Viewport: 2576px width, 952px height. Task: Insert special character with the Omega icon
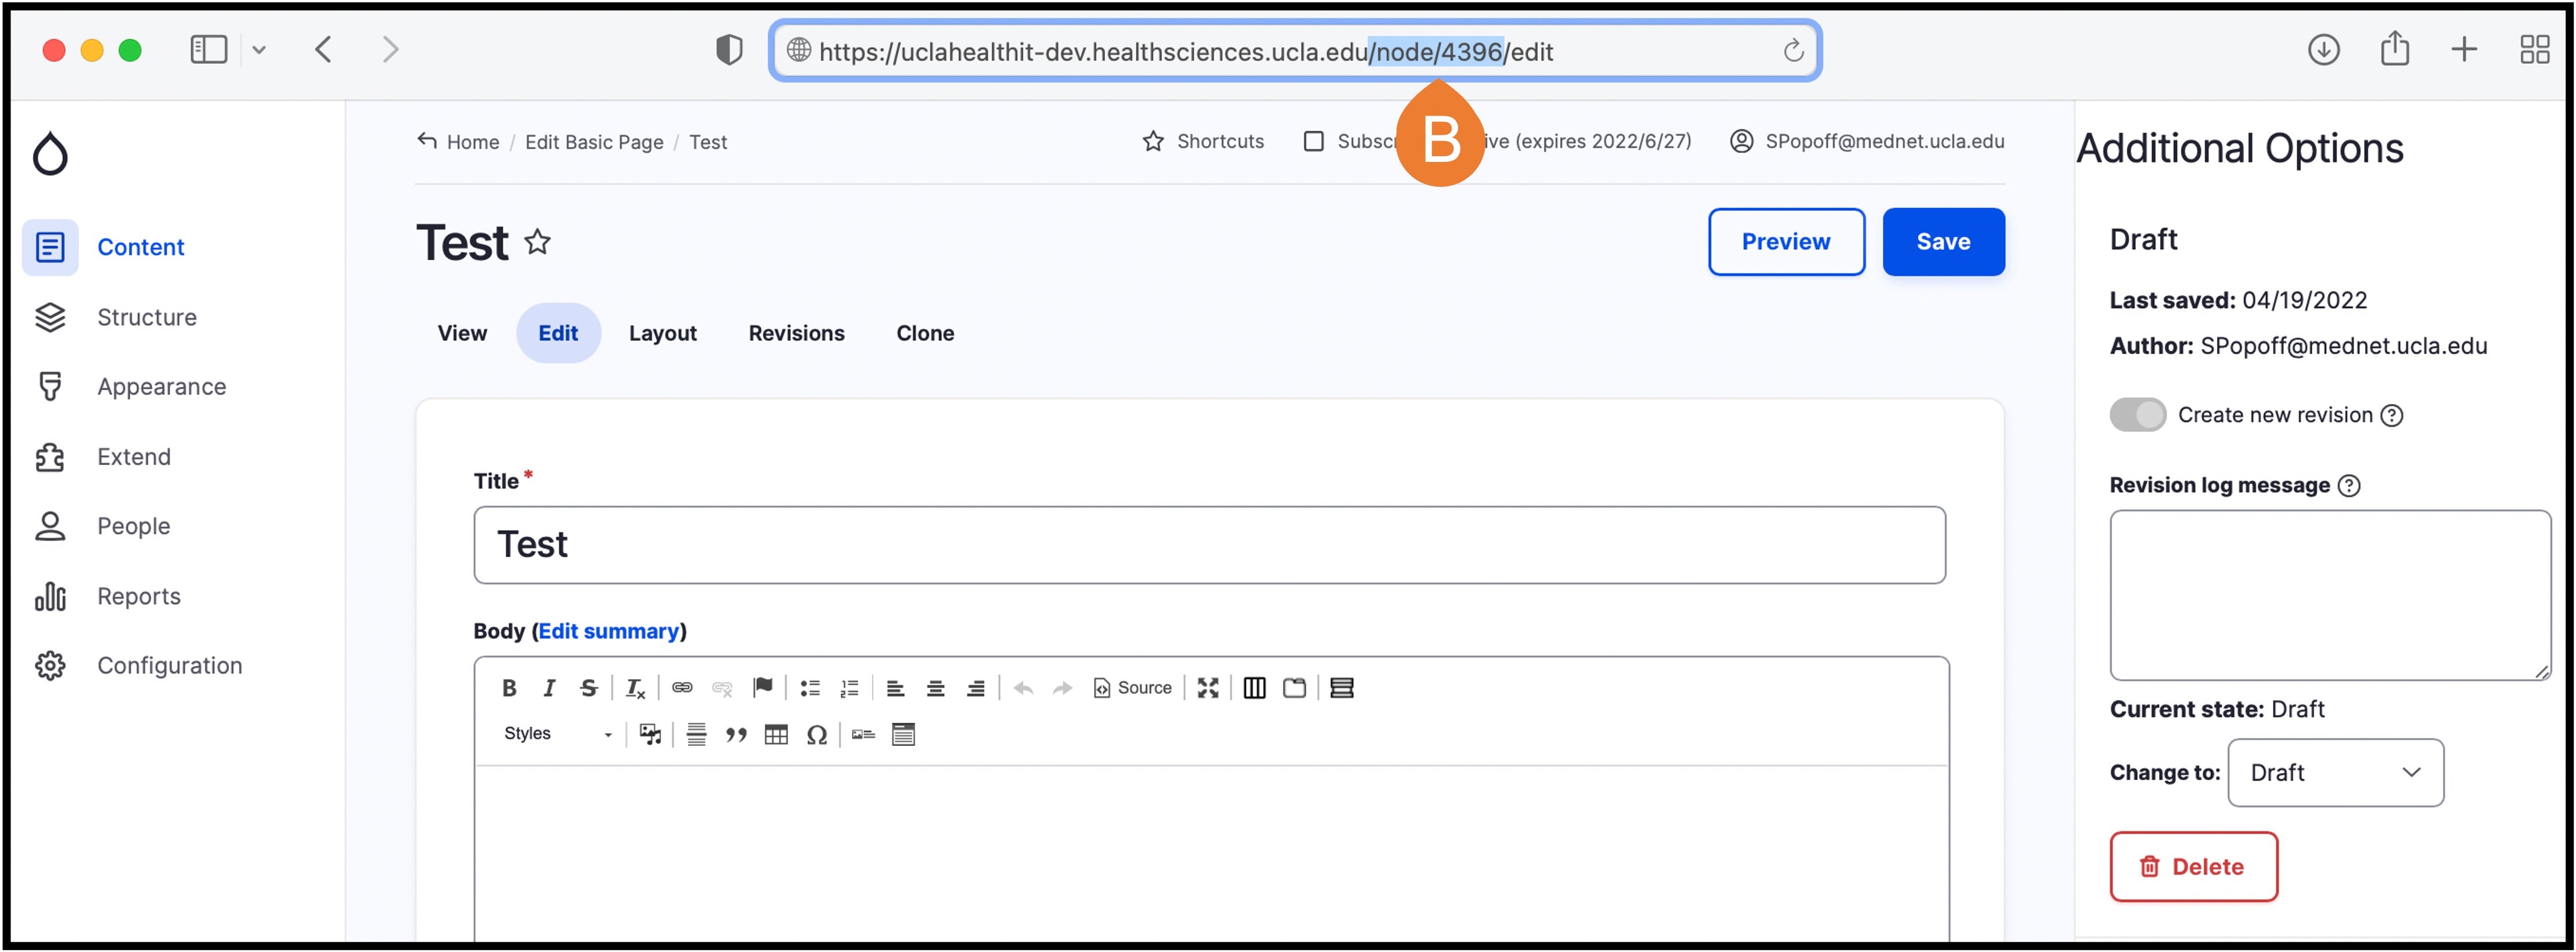[816, 735]
